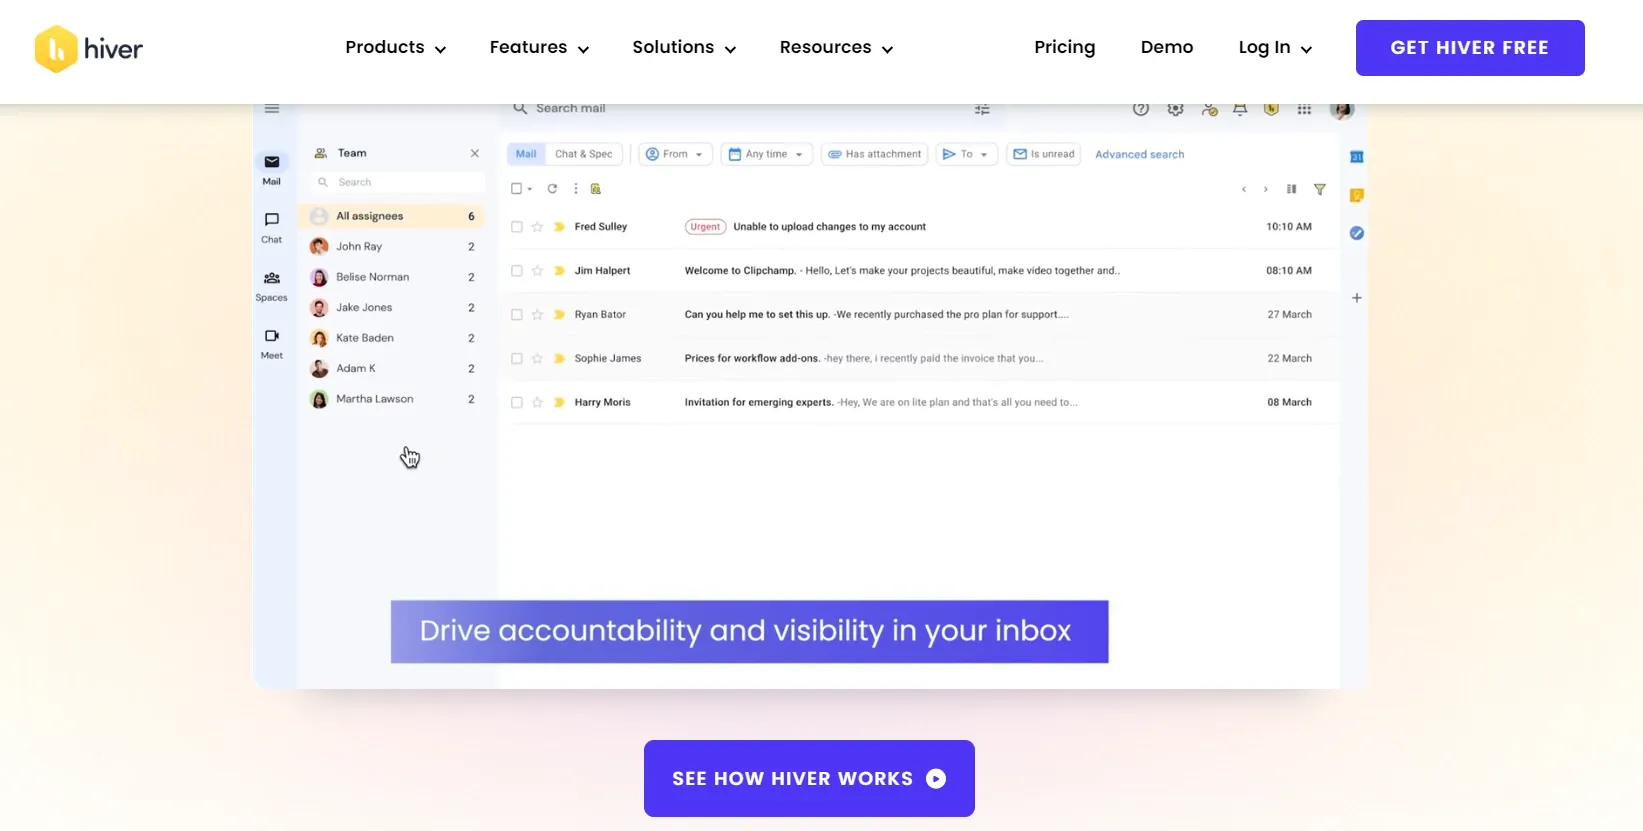
Task: Go to older messages with the right arrow
Action: coord(1266,189)
